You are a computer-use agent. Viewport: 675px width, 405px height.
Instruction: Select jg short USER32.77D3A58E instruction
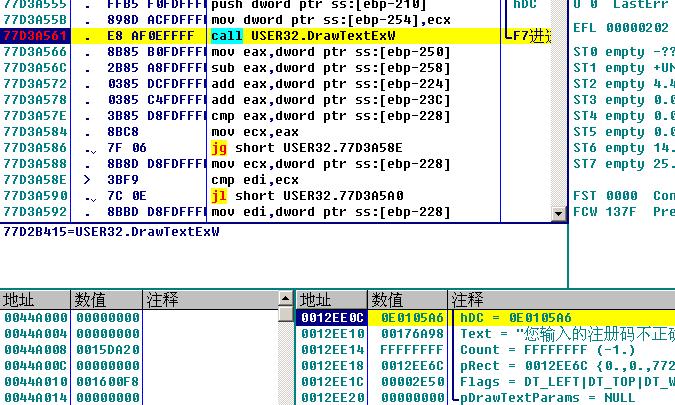307,148
